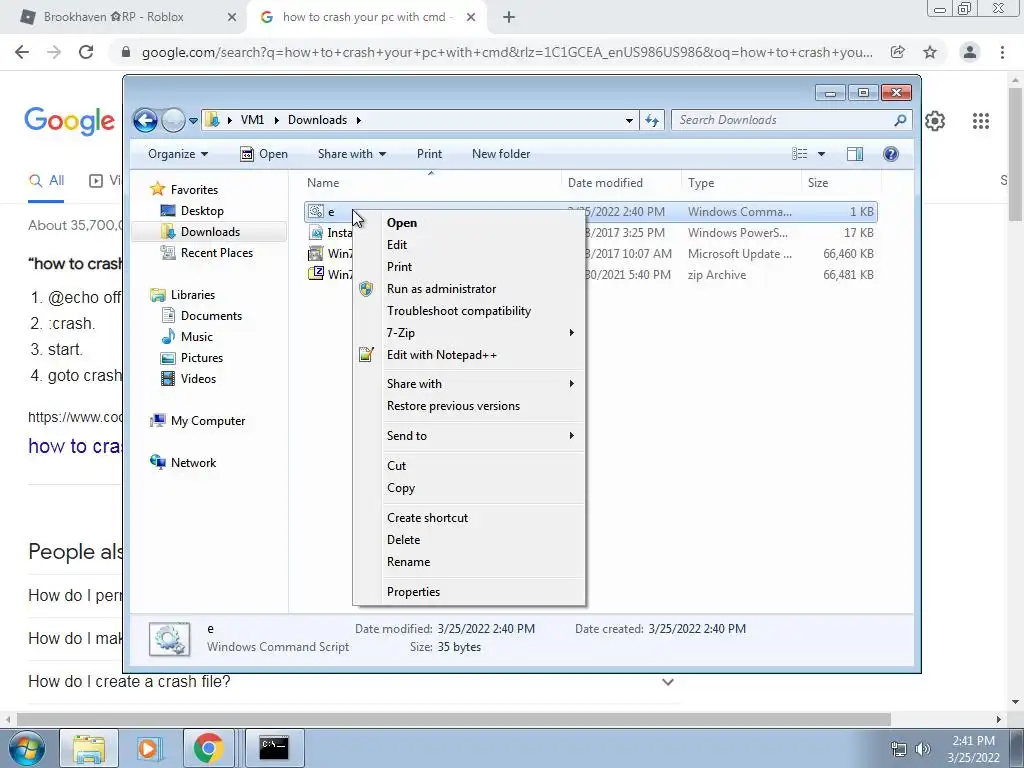The width and height of the screenshot is (1024, 768).
Task: Sort files by the Size column
Action: (x=841, y=183)
